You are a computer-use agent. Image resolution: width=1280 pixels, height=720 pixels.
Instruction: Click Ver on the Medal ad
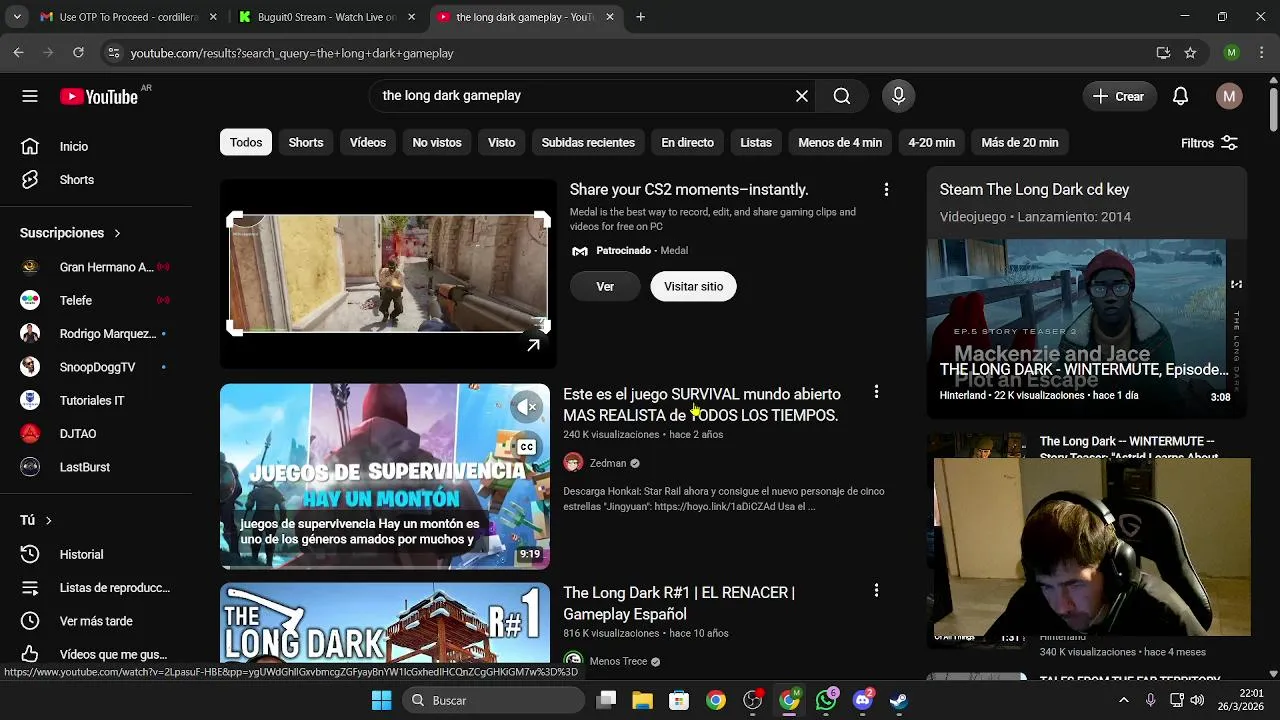[605, 287]
